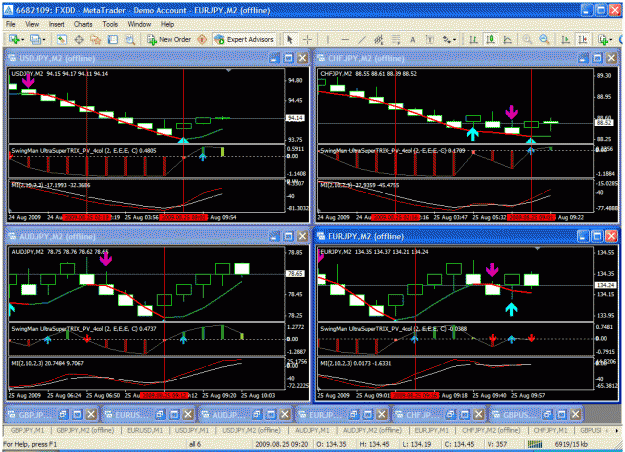
Task: Switch to the USDJPY,M1 chart tab
Action: [192, 430]
